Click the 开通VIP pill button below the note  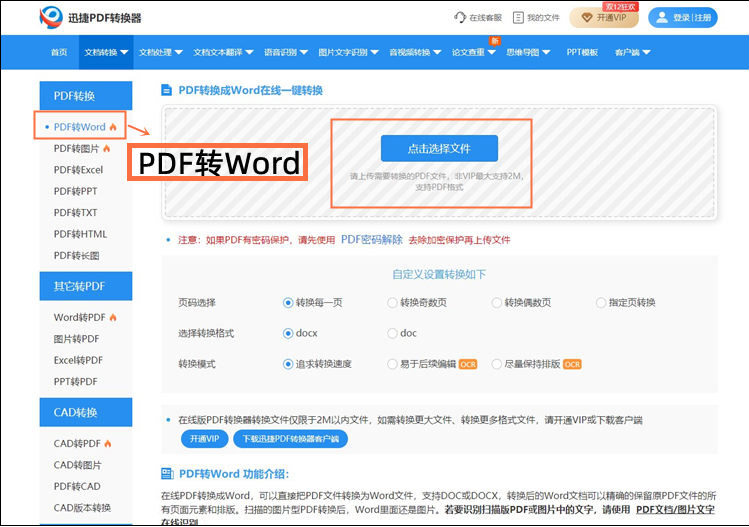click(x=204, y=439)
